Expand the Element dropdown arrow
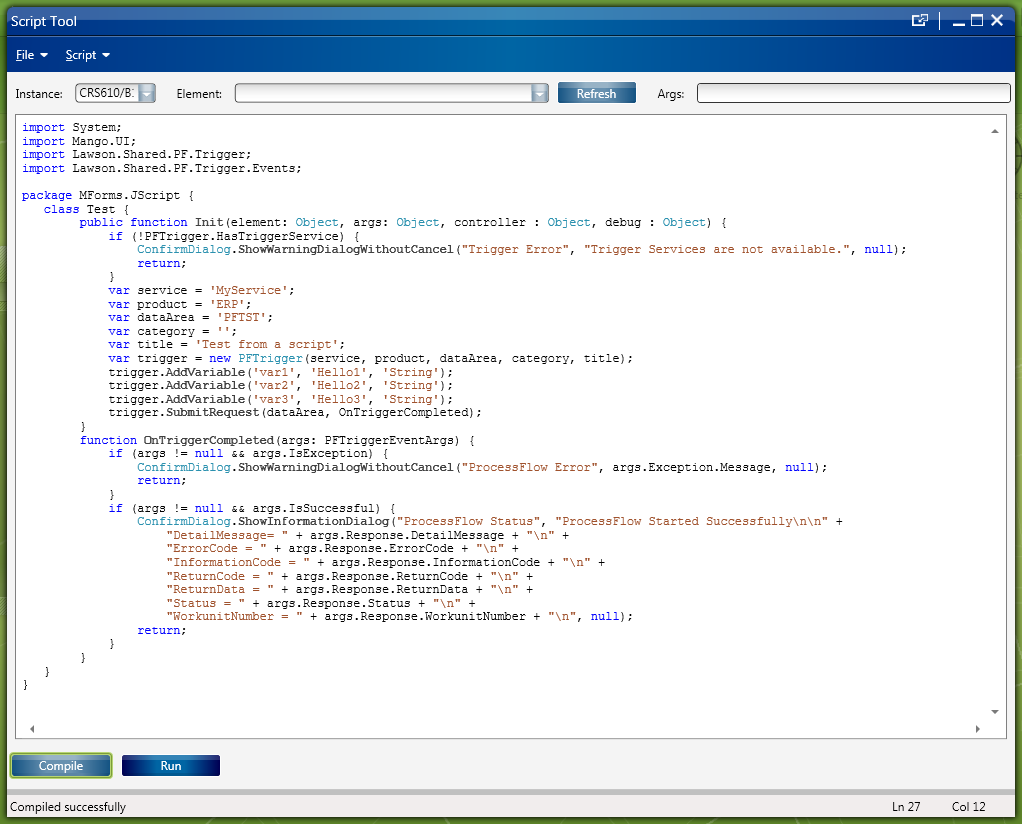The height and width of the screenshot is (824, 1022). 540,94
